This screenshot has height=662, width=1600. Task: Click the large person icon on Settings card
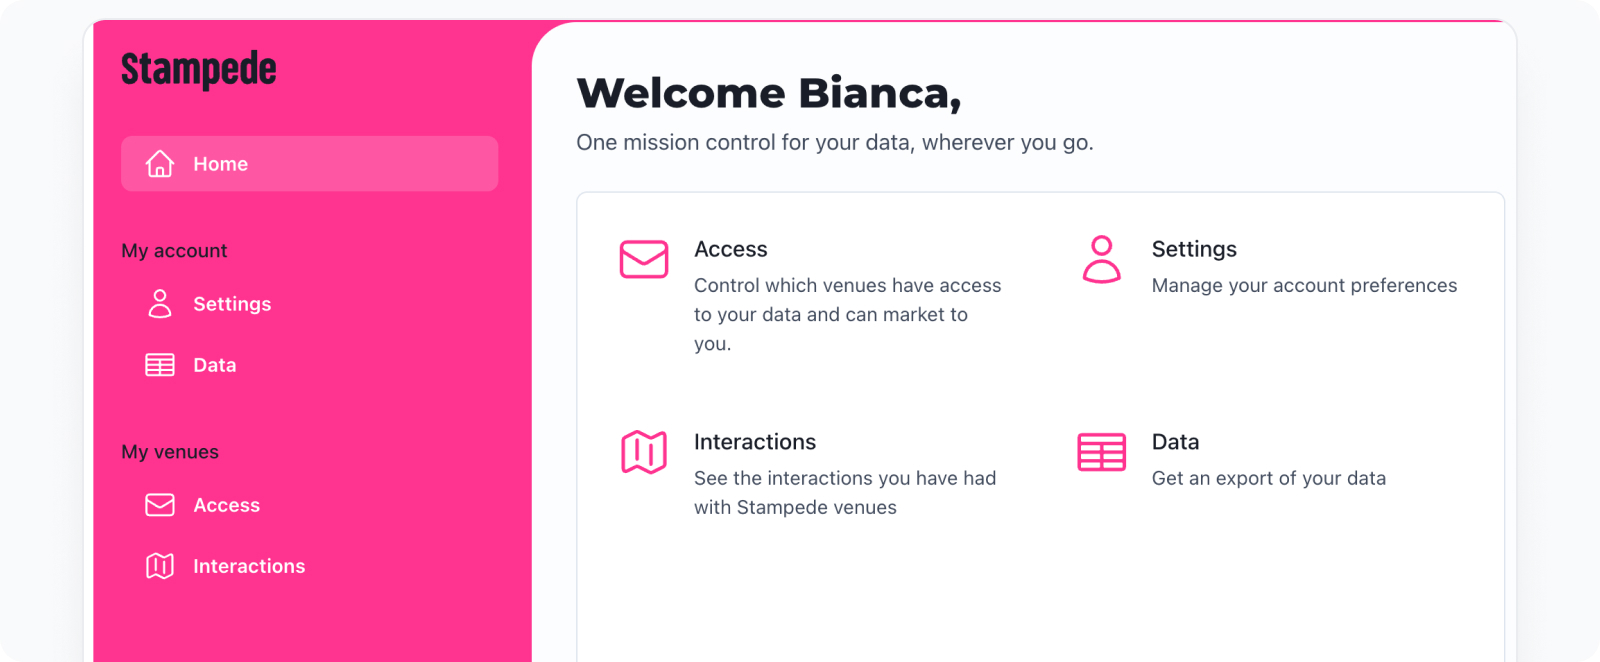[1102, 260]
